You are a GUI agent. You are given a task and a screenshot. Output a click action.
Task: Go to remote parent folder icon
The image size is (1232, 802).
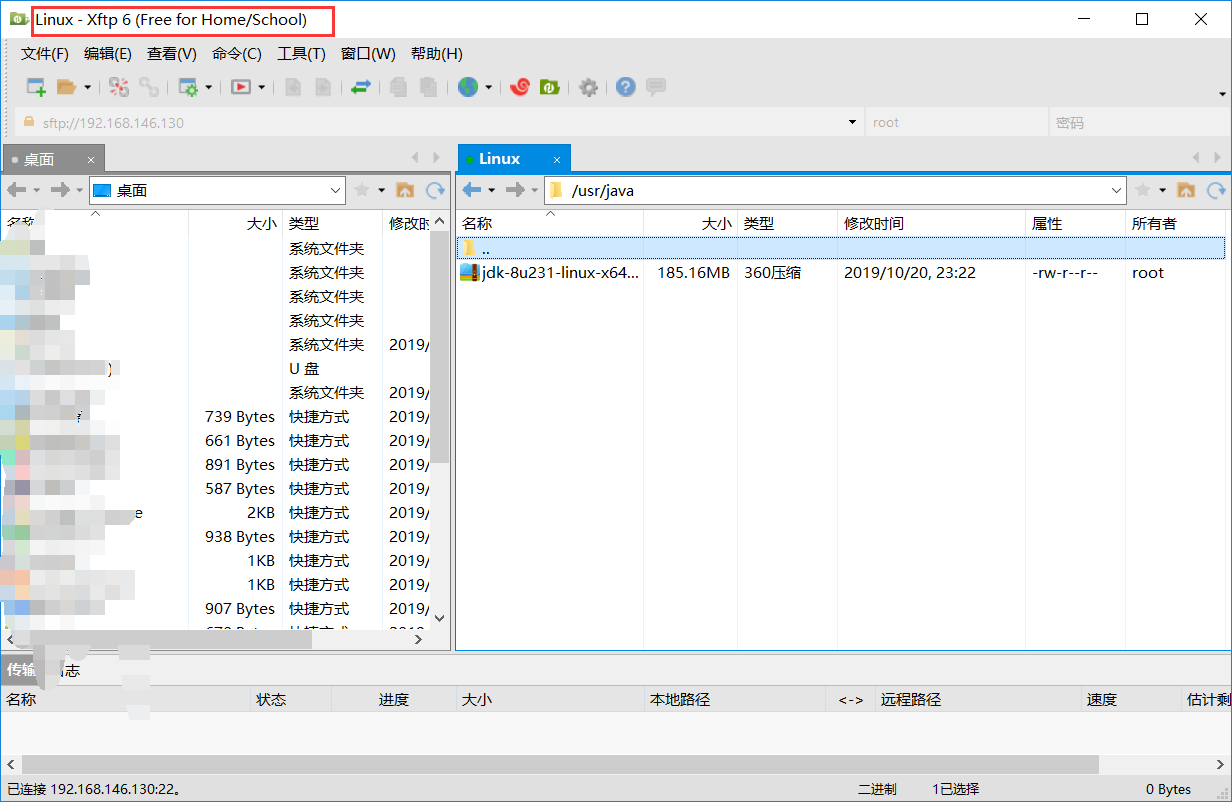coord(1186,190)
